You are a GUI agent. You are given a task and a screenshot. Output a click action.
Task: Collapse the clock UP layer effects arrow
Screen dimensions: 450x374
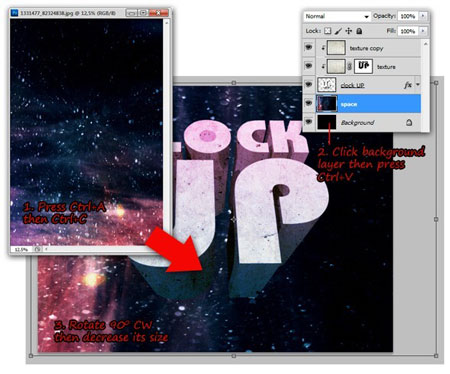(417, 85)
